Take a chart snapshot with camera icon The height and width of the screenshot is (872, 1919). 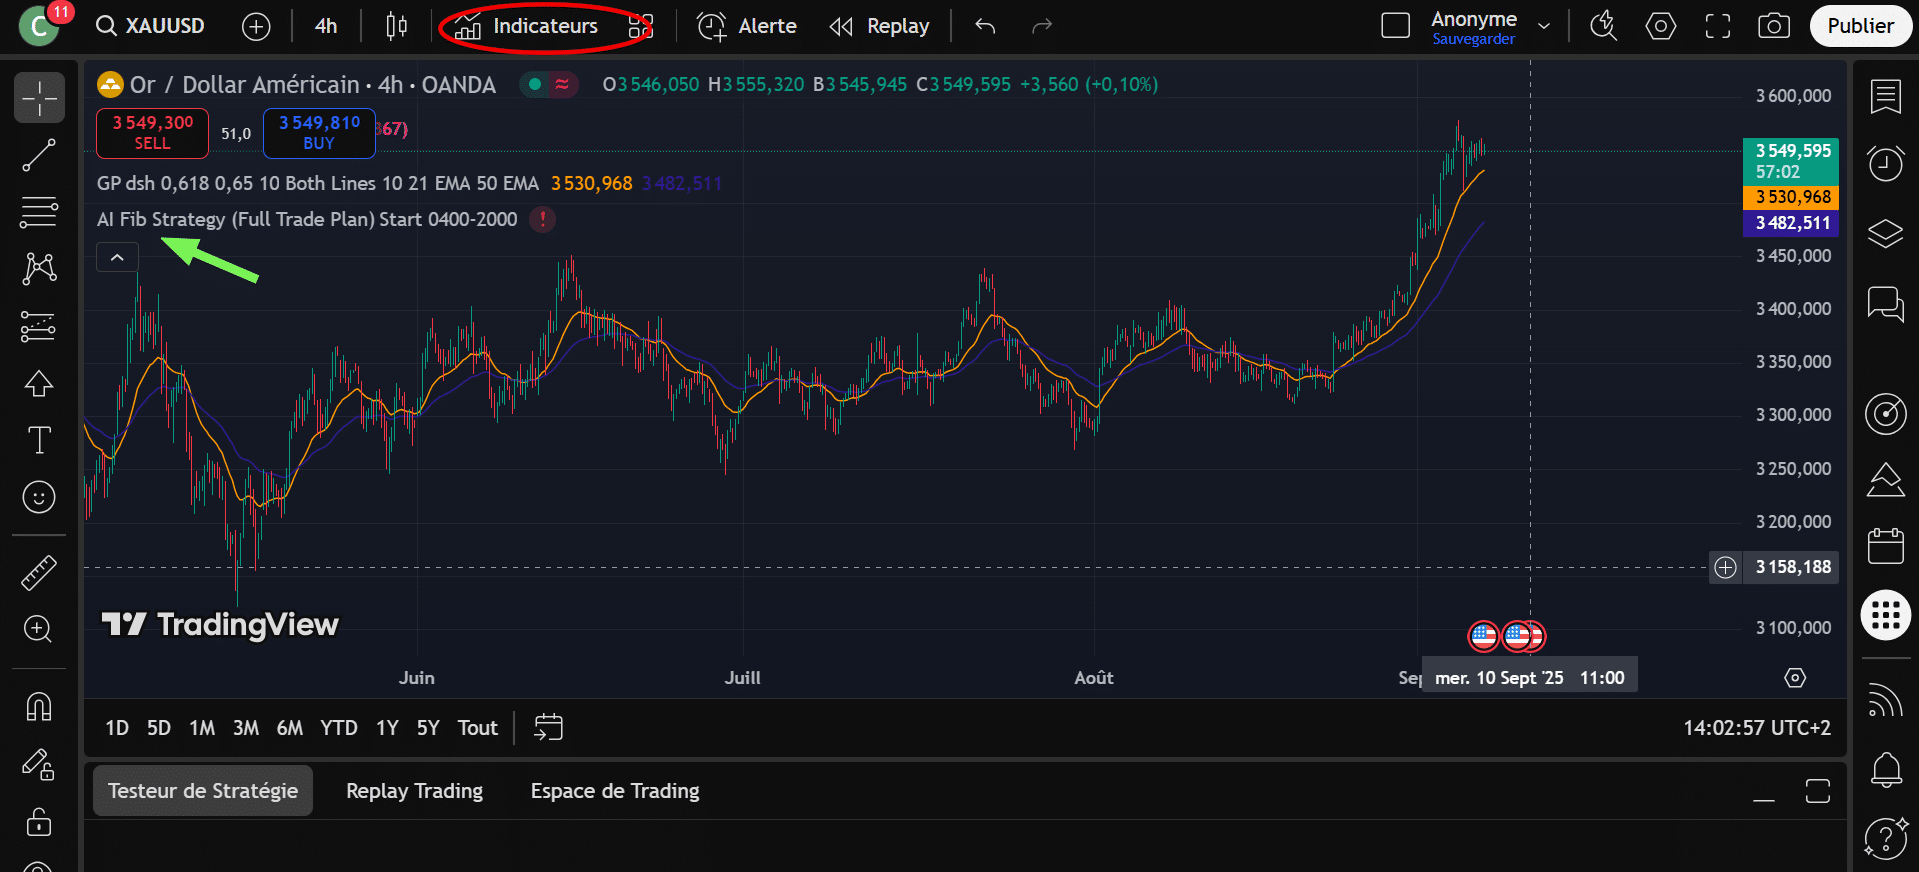(1773, 26)
